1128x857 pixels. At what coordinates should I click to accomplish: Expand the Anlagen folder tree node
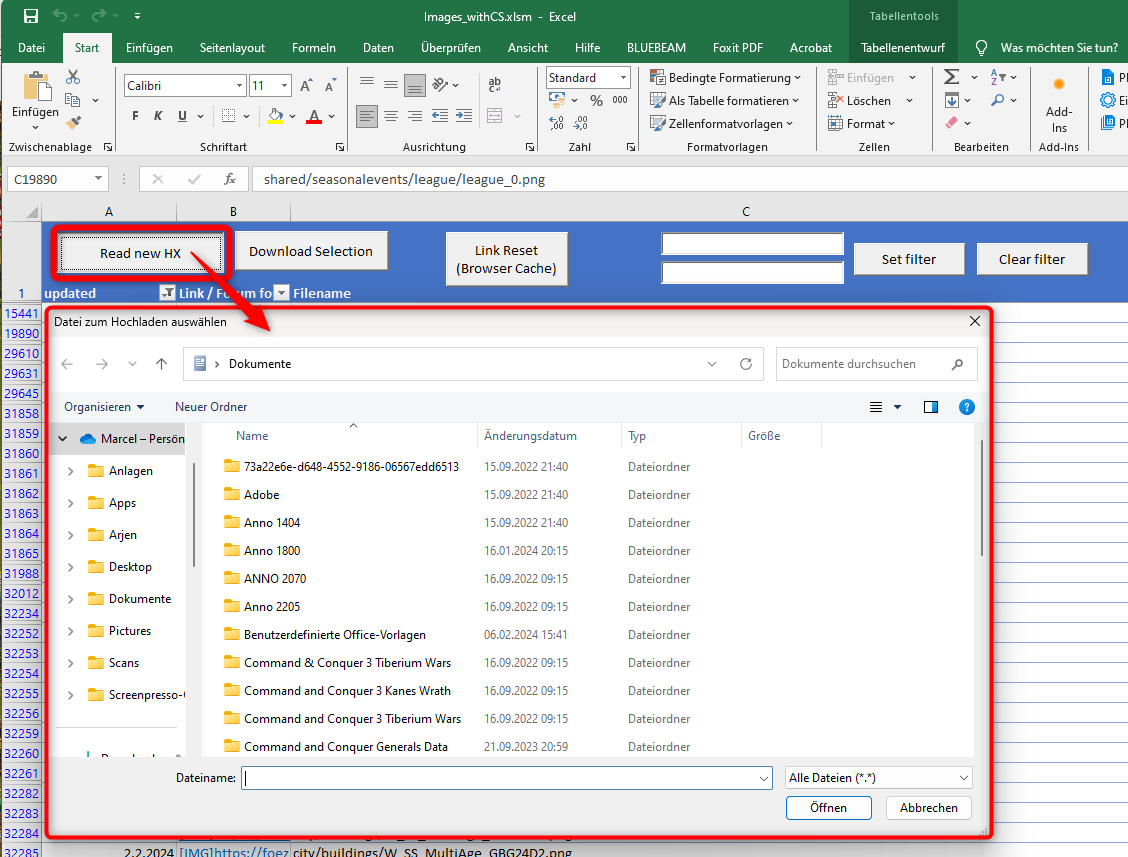pos(70,471)
